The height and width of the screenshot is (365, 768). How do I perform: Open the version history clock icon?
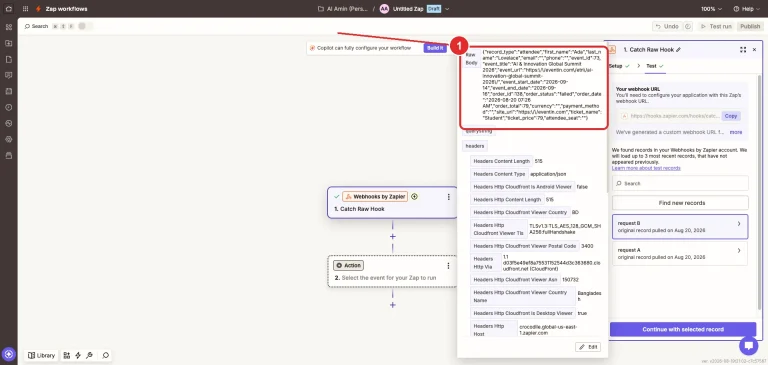point(688,26)
